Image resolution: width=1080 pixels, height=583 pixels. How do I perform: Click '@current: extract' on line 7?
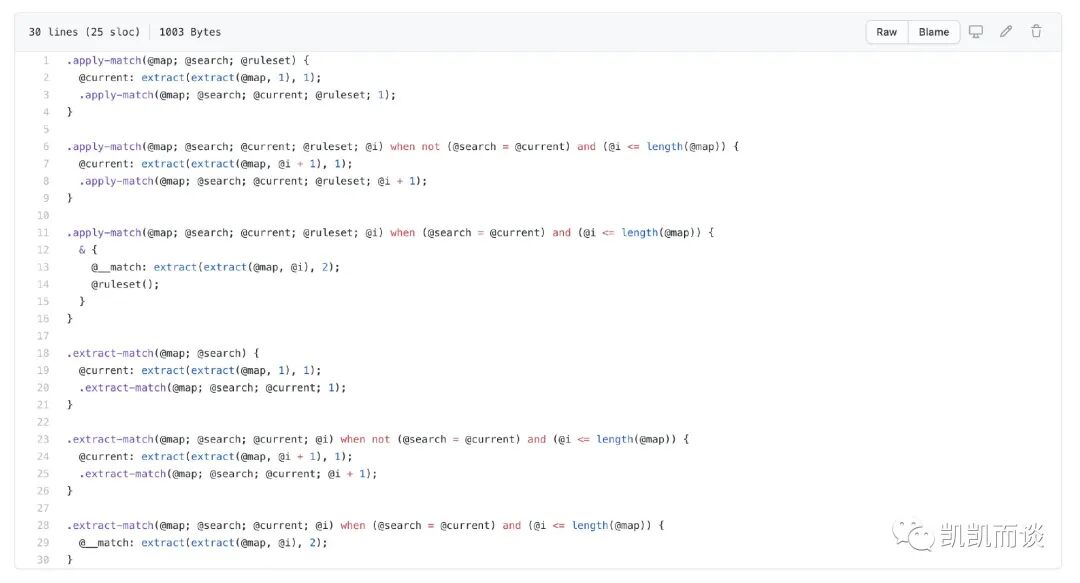click(x=131, y=164)
